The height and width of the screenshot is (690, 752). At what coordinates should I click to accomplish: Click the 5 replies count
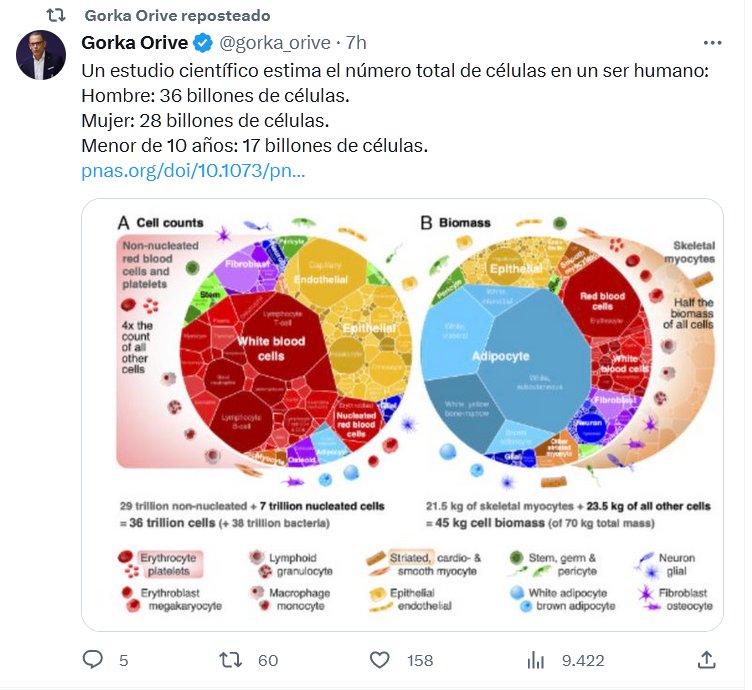[x=123, y=660]
